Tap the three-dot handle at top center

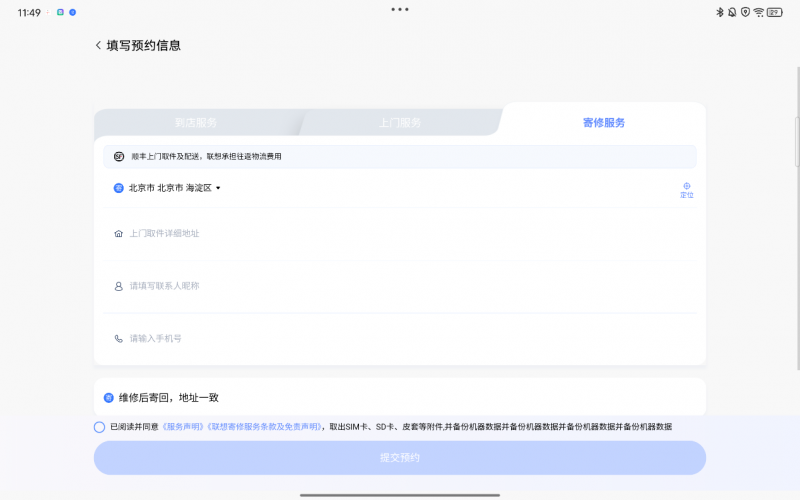(400, 9)
